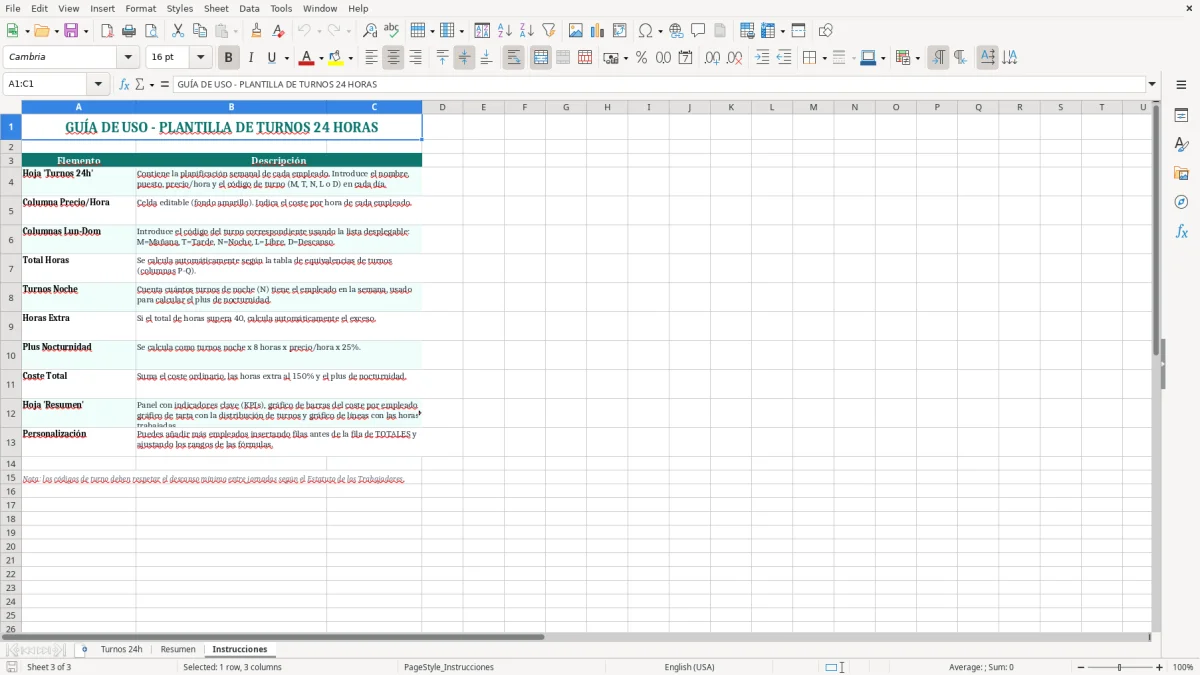Open the sidebar Gallery panel

coord(1181,174)
